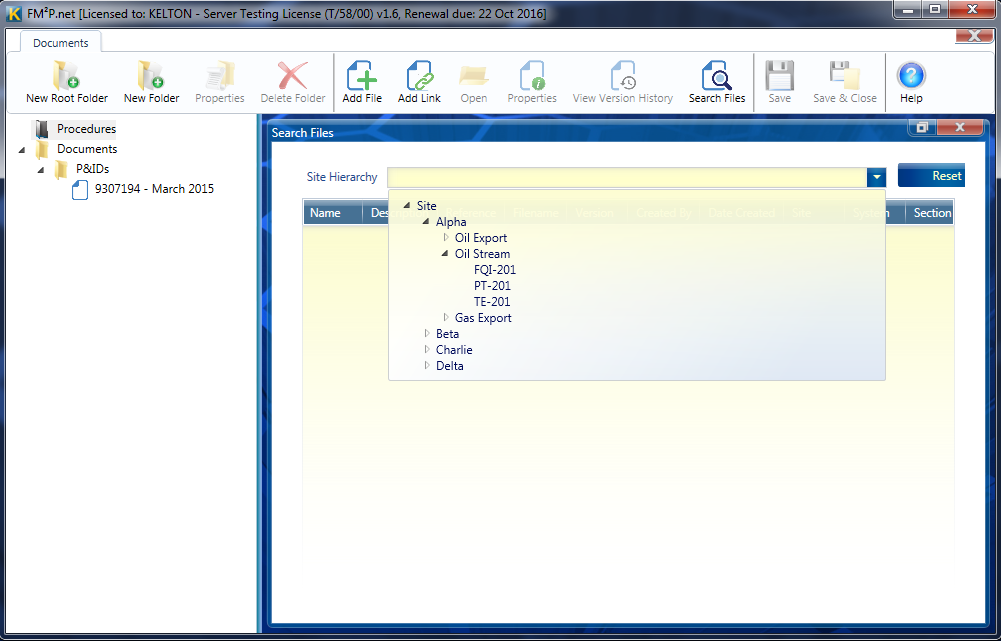The height and width of the screenshot is (641, 1001).
Task: Click the Documents folder icon in tree
Action: pos(42,149)
